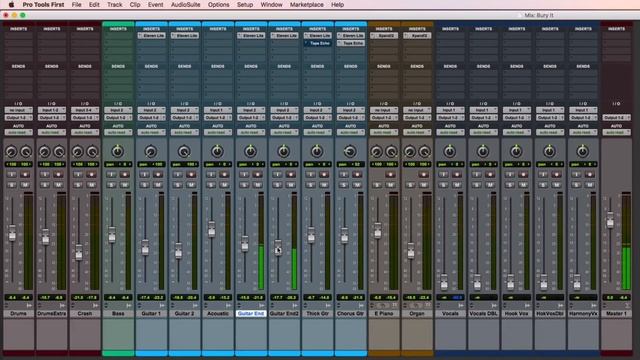Mute the Vocals track
Screen dimensions: 640x360
click(457, 185)
